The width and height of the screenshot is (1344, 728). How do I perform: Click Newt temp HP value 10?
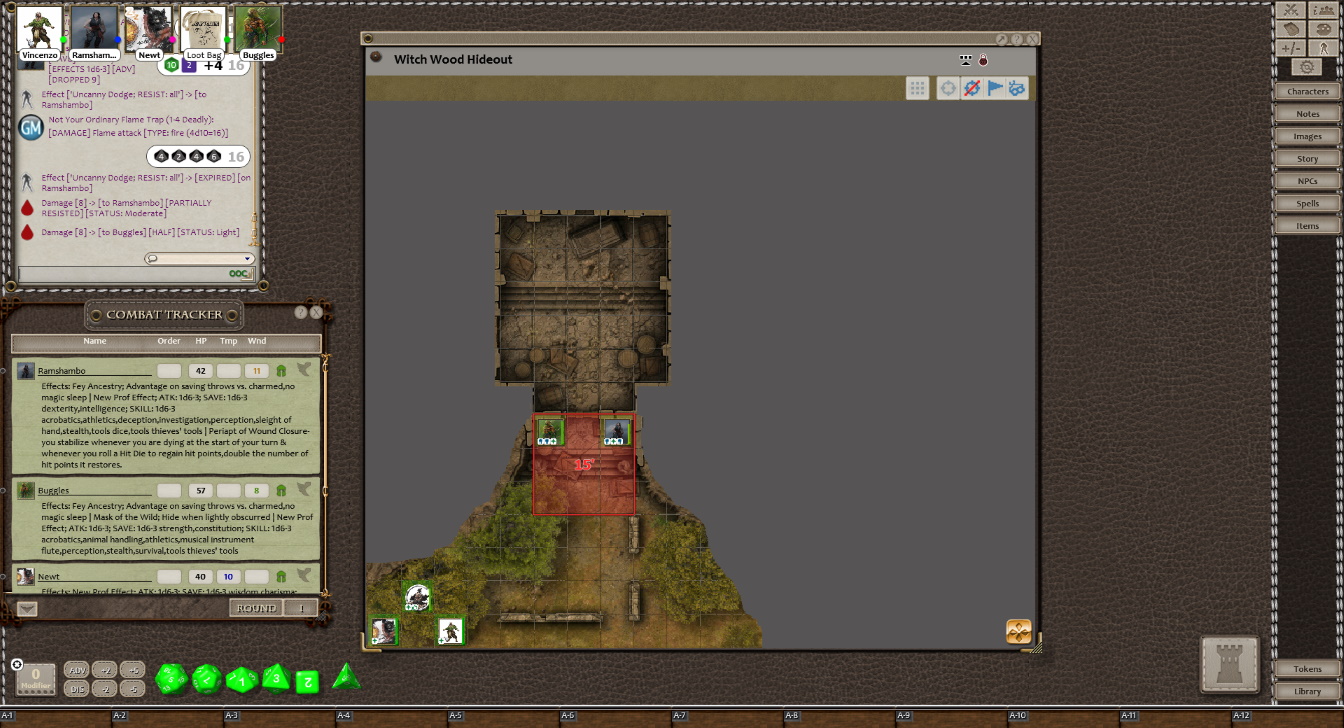[x=228, y=576]
